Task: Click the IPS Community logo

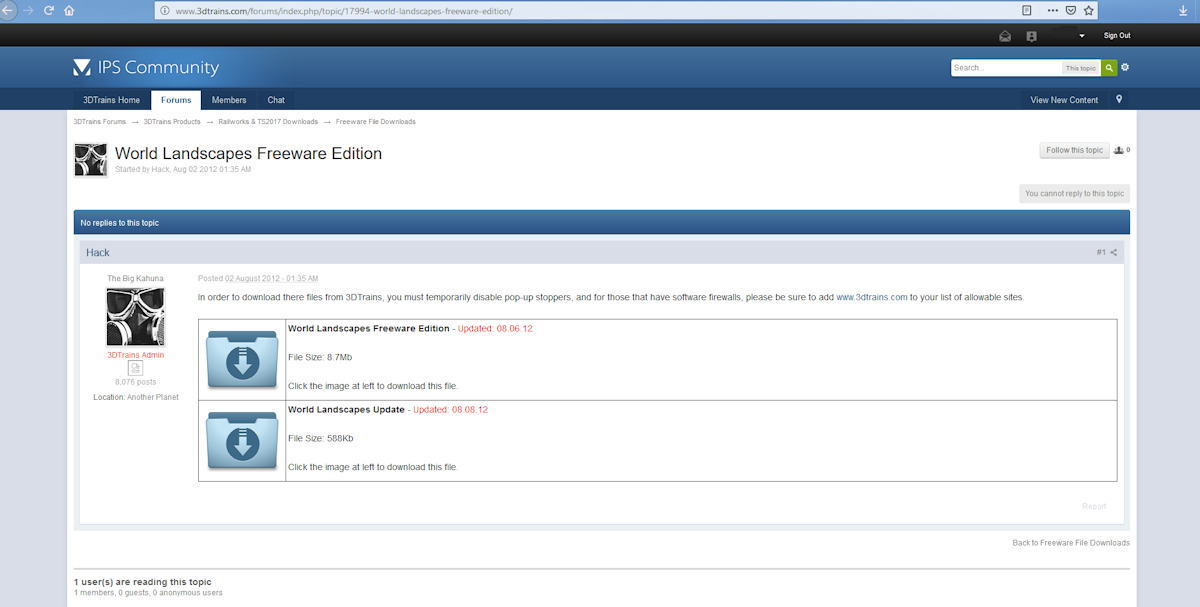Action: click(146, 68)
